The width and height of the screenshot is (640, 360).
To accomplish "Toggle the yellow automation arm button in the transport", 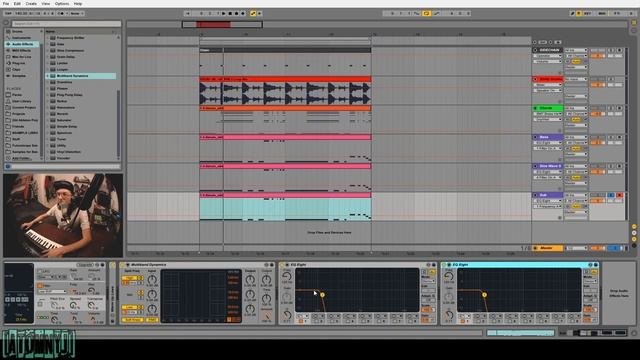I will pos(253,13).
